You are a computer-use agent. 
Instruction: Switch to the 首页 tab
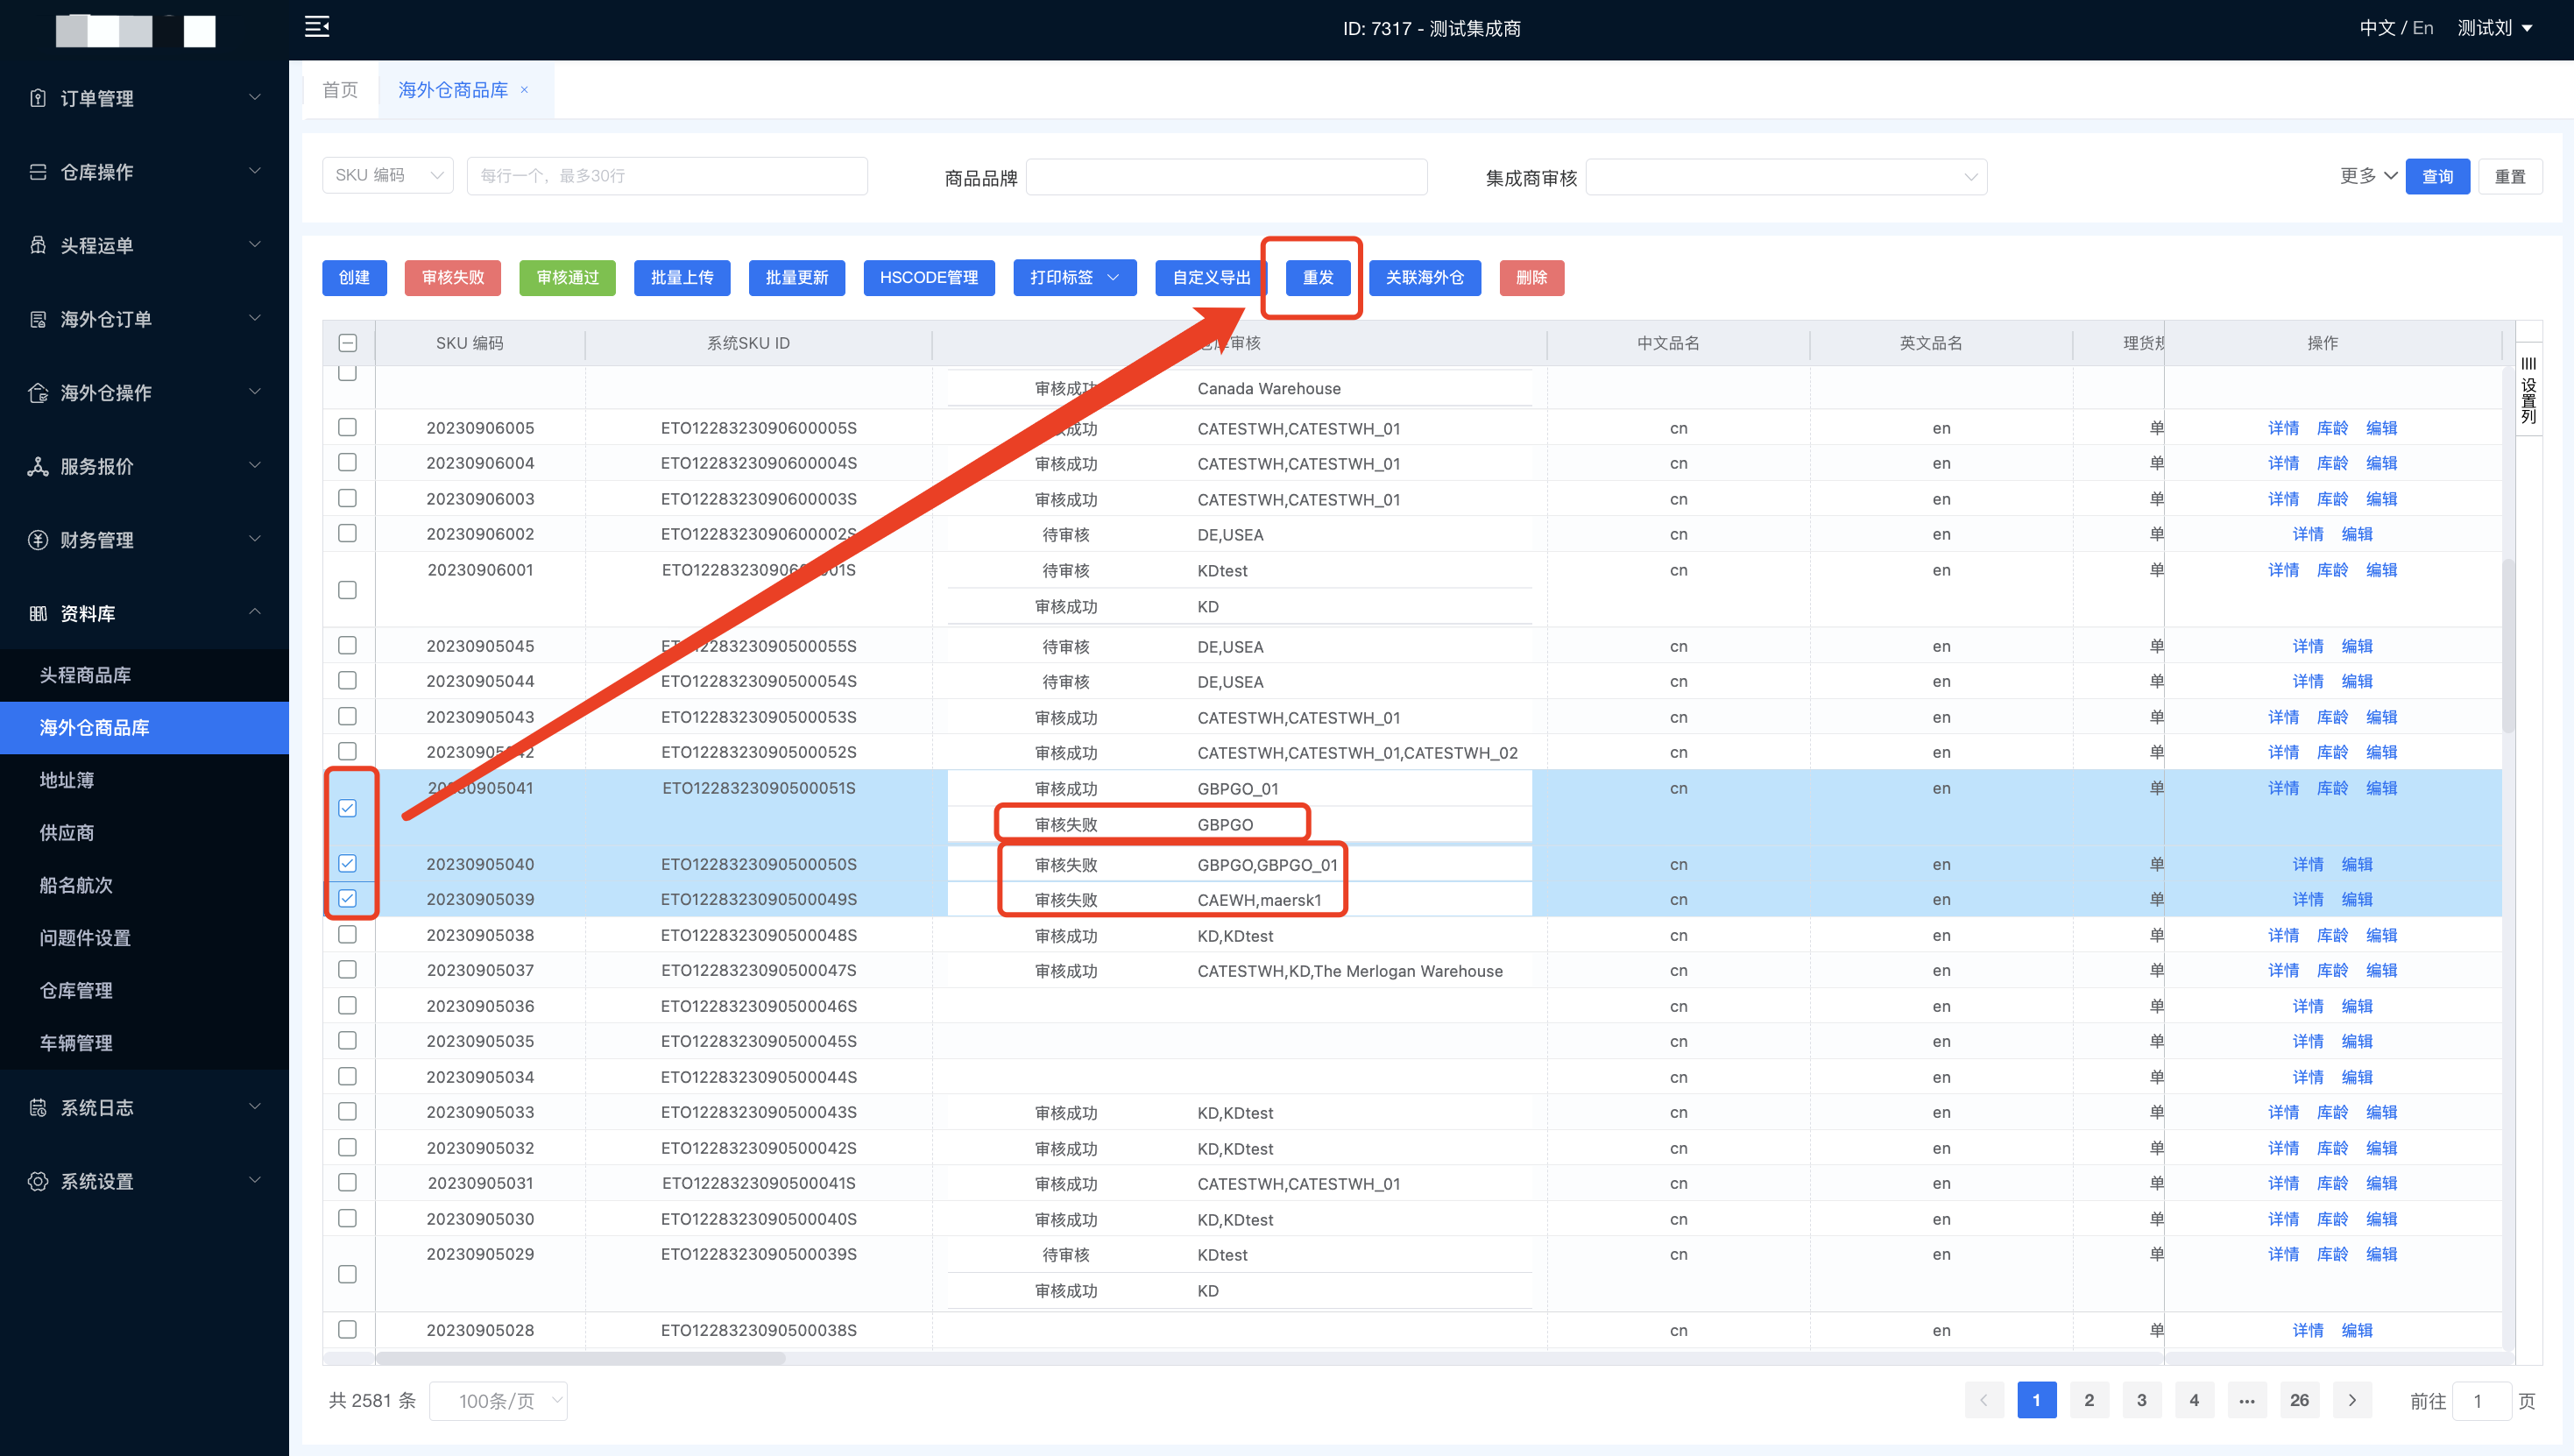pos(340,90)
